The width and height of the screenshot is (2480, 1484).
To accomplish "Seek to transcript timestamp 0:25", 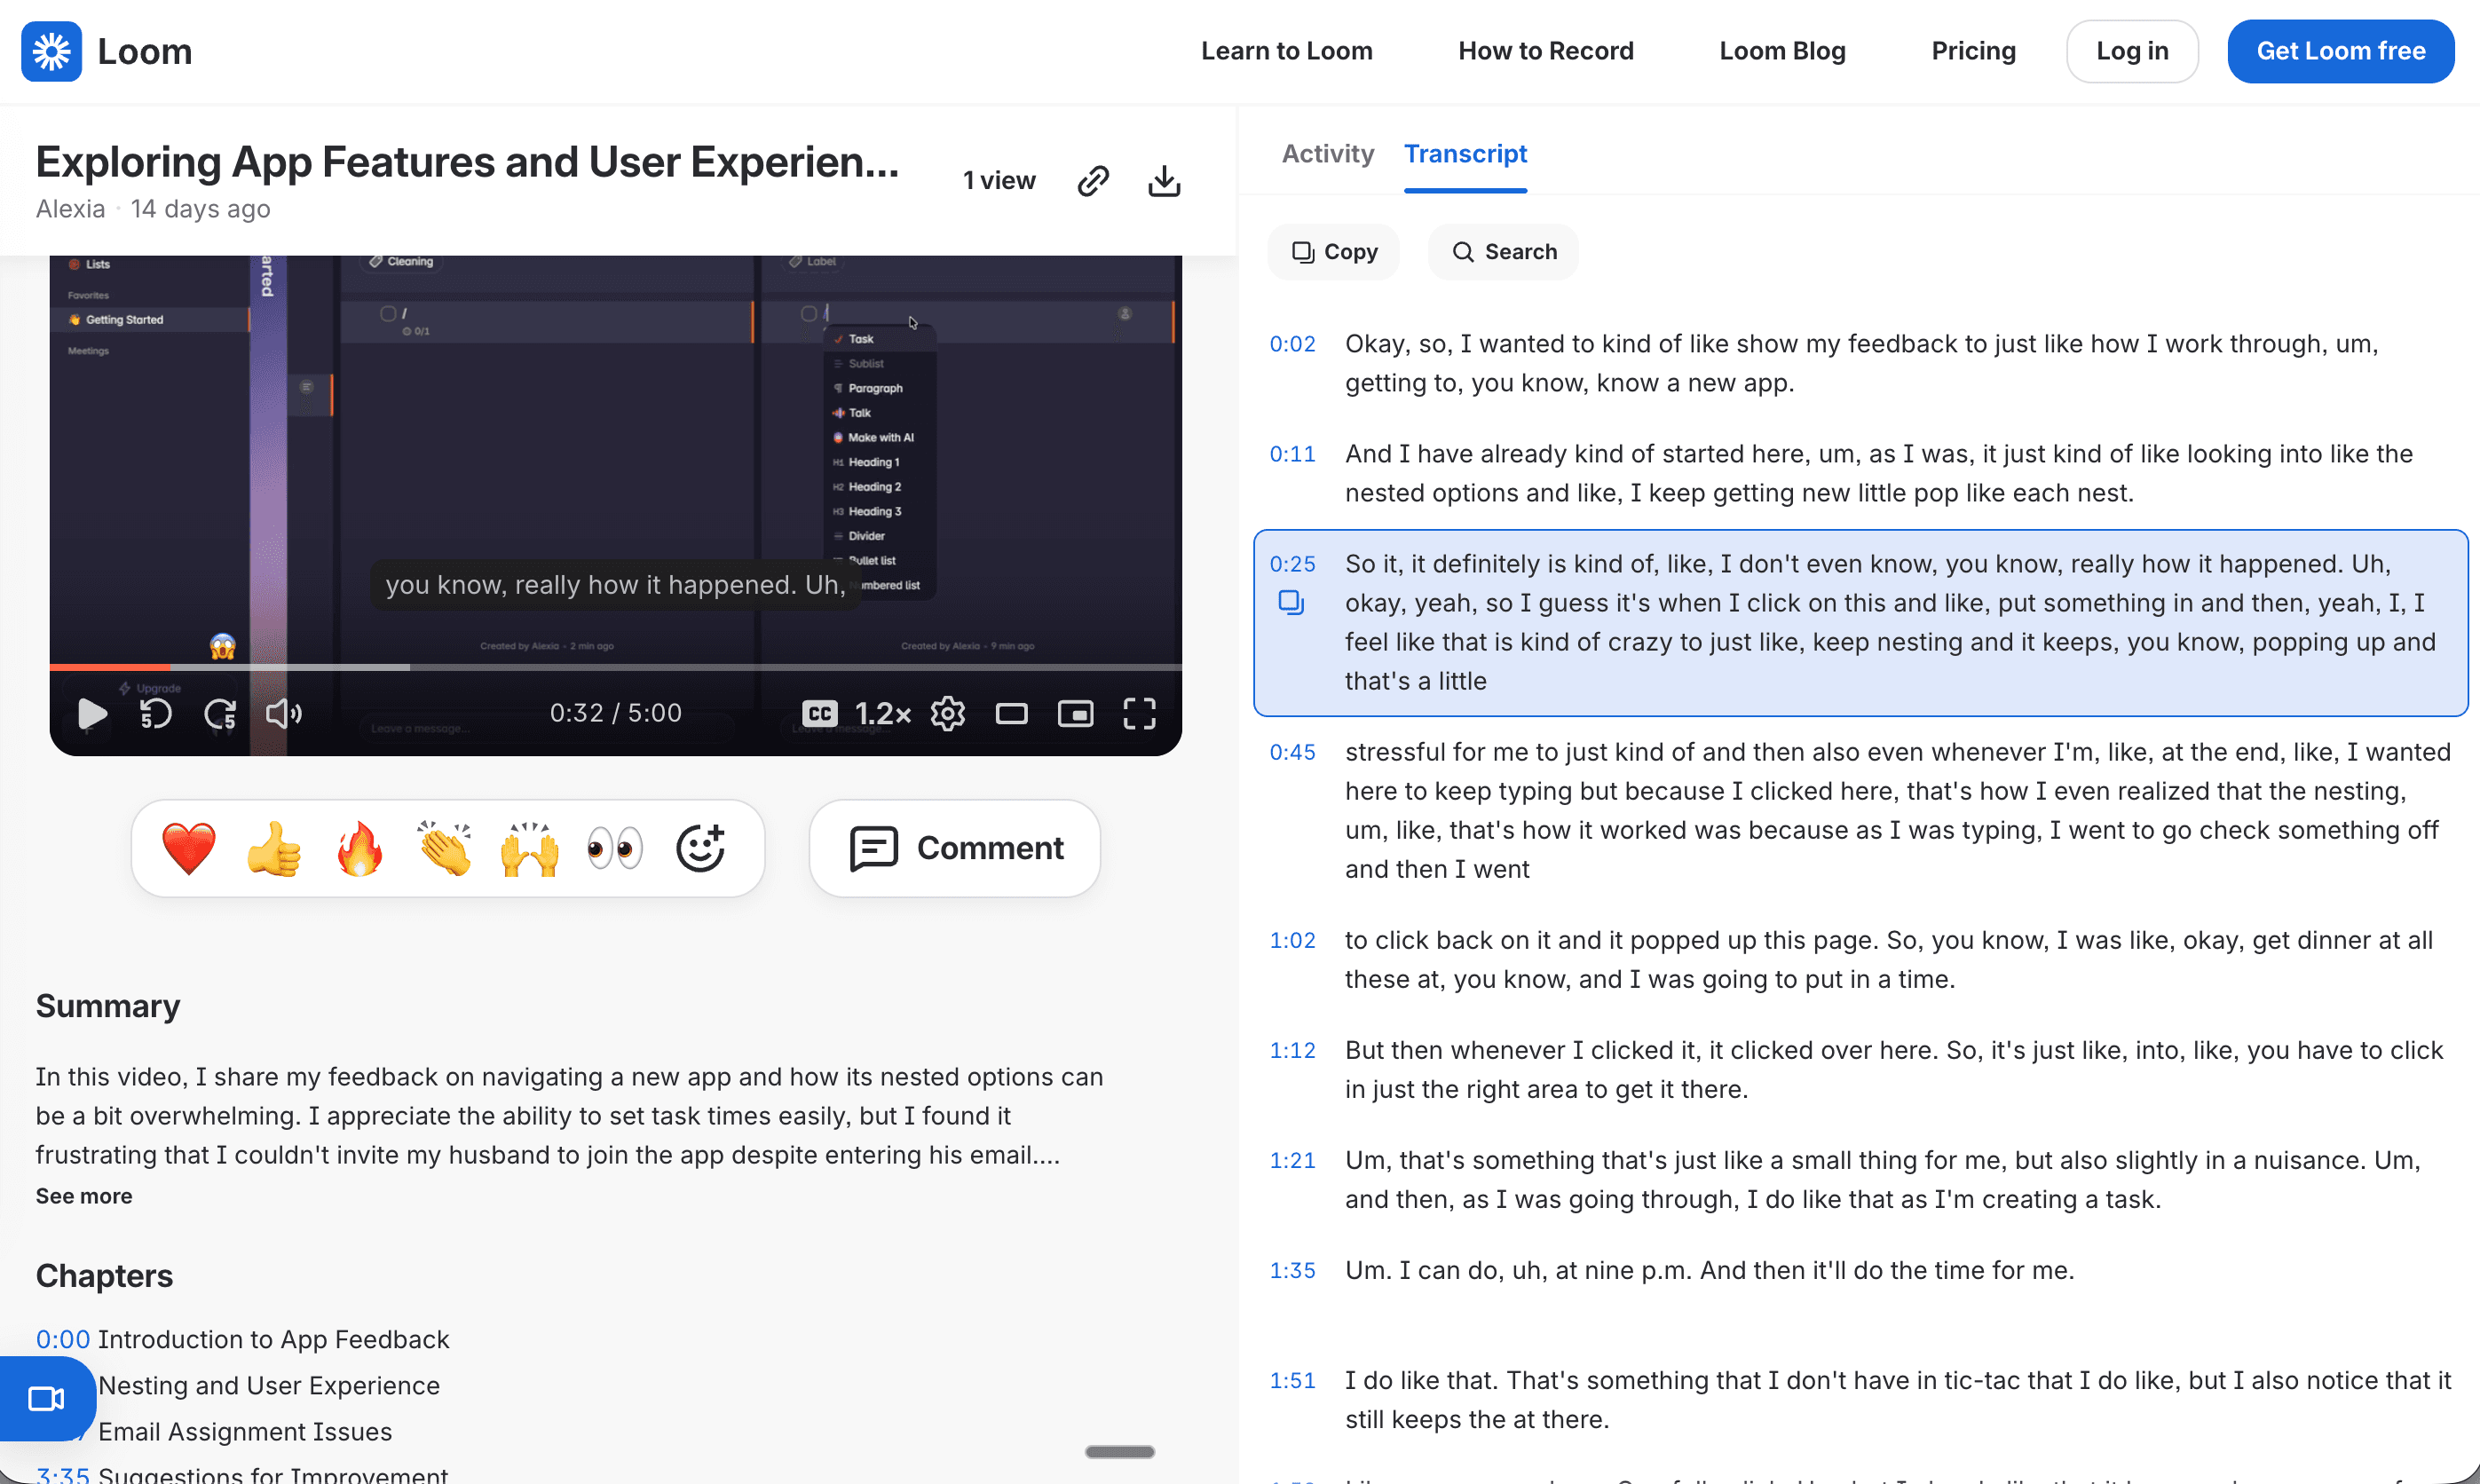I will click(1292, 564).
